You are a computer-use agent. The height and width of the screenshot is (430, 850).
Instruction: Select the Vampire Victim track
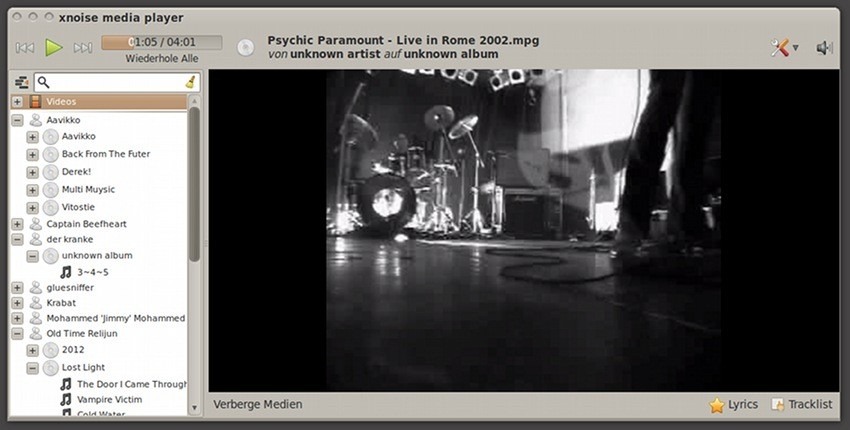pyautogui.click(x=110, y=400)
